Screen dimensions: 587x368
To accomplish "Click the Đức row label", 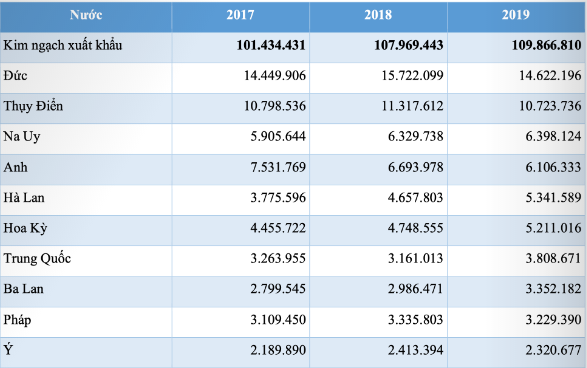I will point(15,76).
